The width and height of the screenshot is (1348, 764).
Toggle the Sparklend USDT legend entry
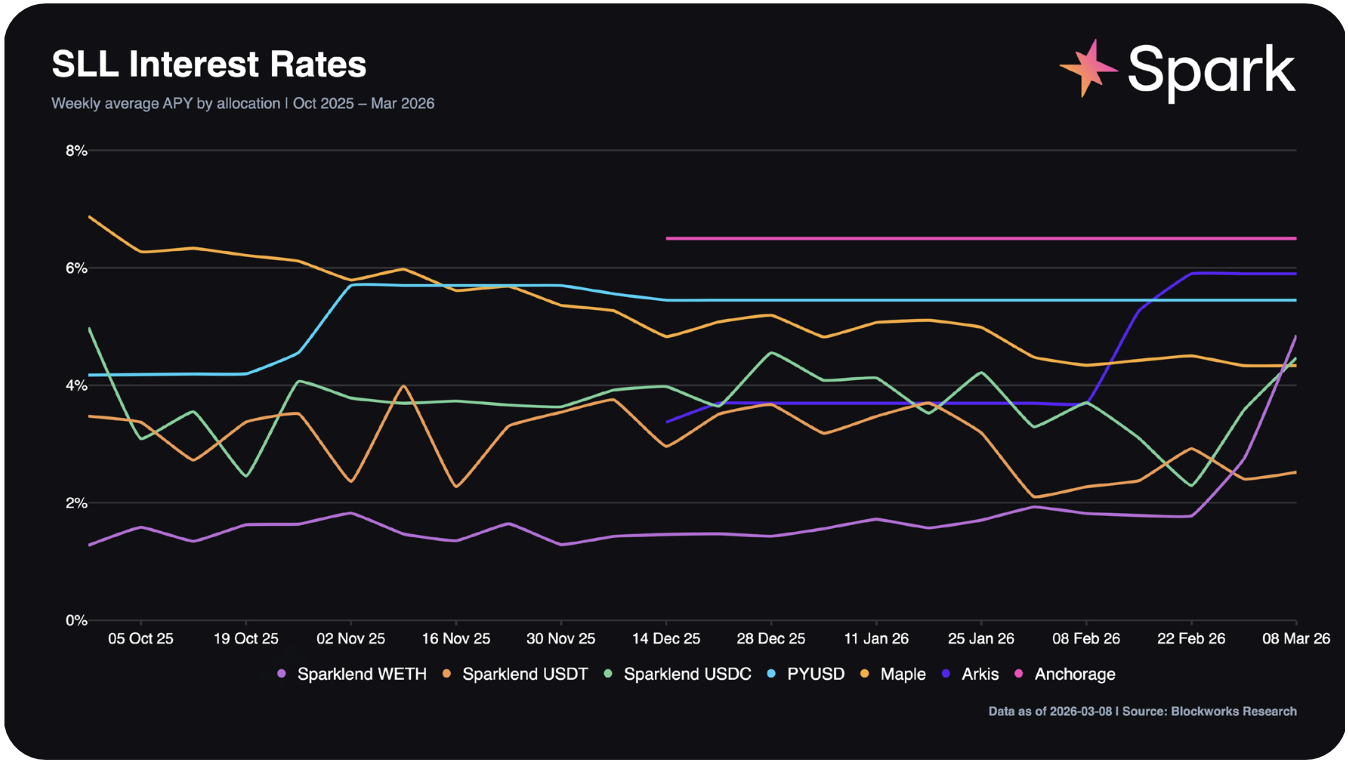click(x=517, y=674)
